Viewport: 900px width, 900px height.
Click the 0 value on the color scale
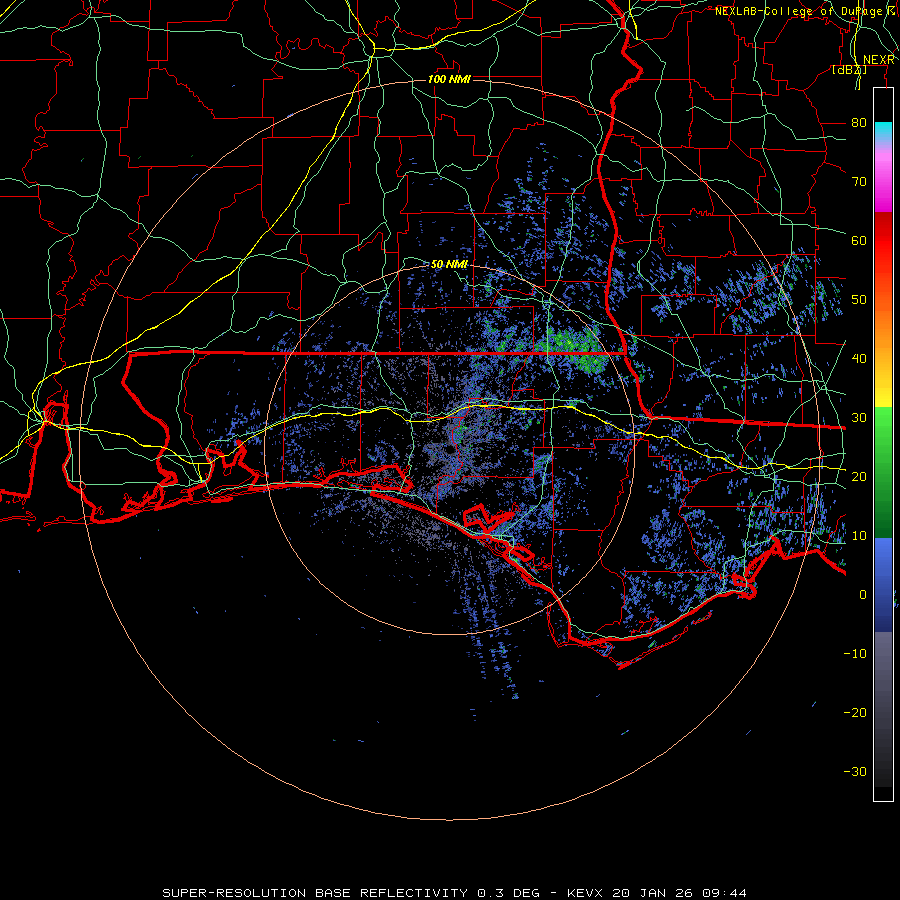pyautogui.click(x=863, y=595)
